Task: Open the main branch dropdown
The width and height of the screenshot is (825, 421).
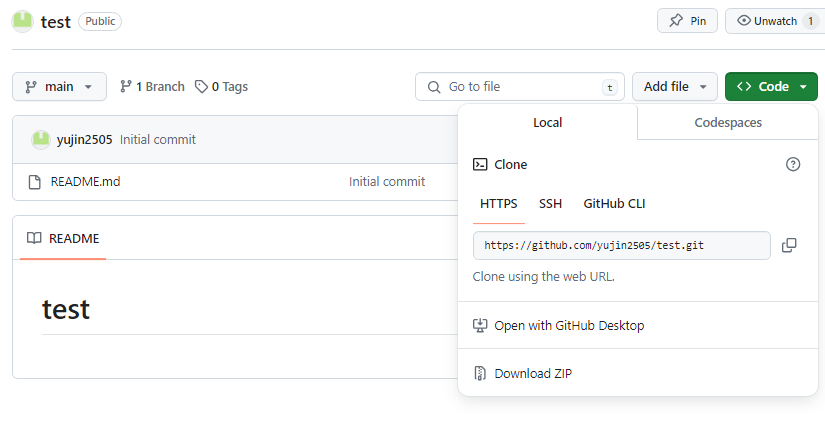Action: coord(59,86)
